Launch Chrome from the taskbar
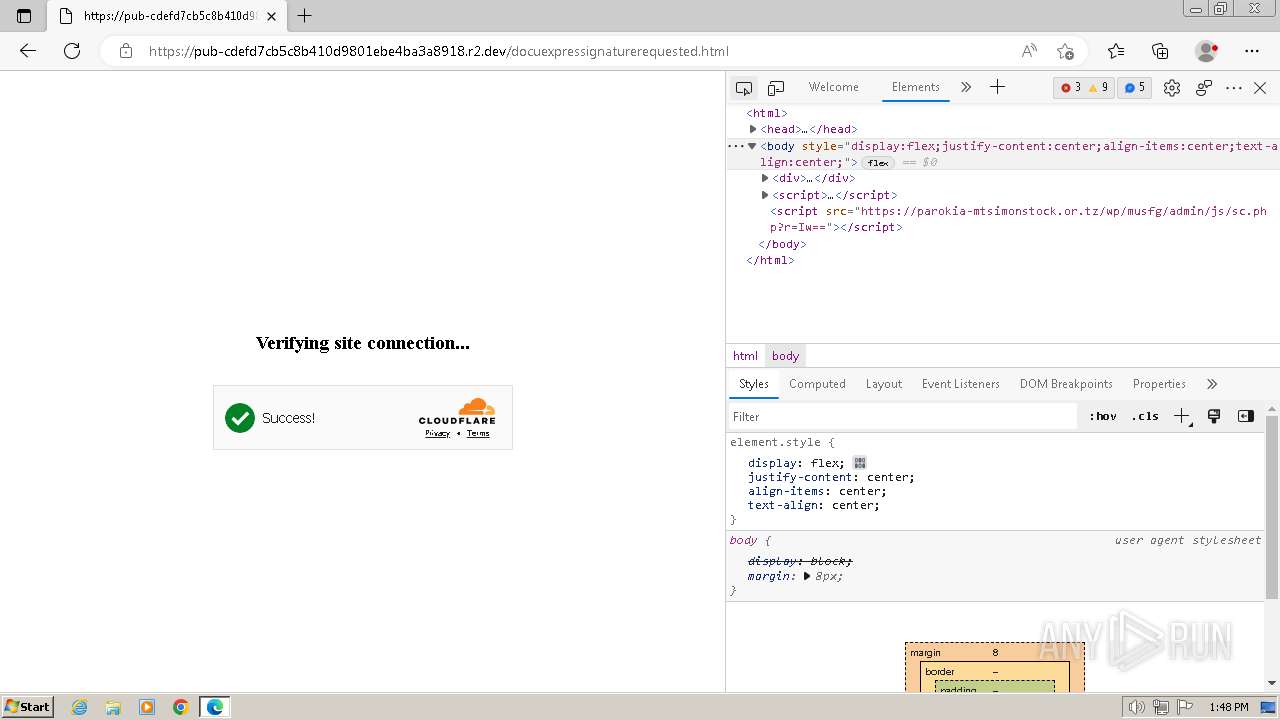1280x720 pixels. click(181, 707)
